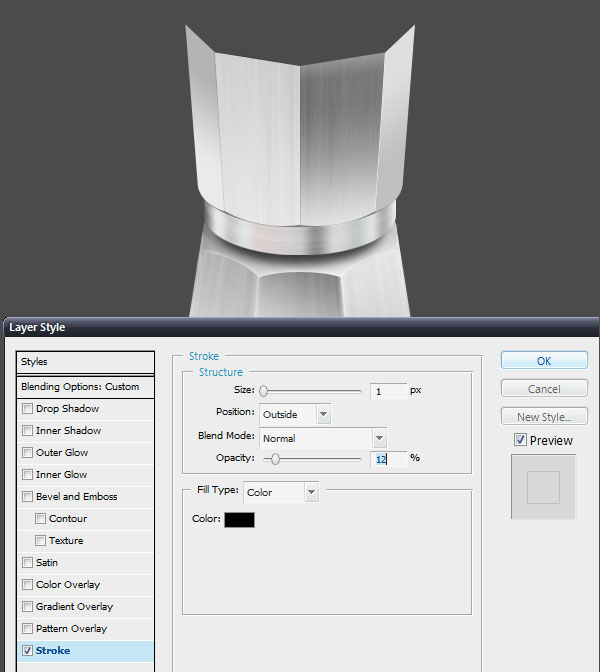Image resolution: width=600 pixels, height=672 pixels.
Task: Check the Color Overlay box
Action: coord(27,585)
